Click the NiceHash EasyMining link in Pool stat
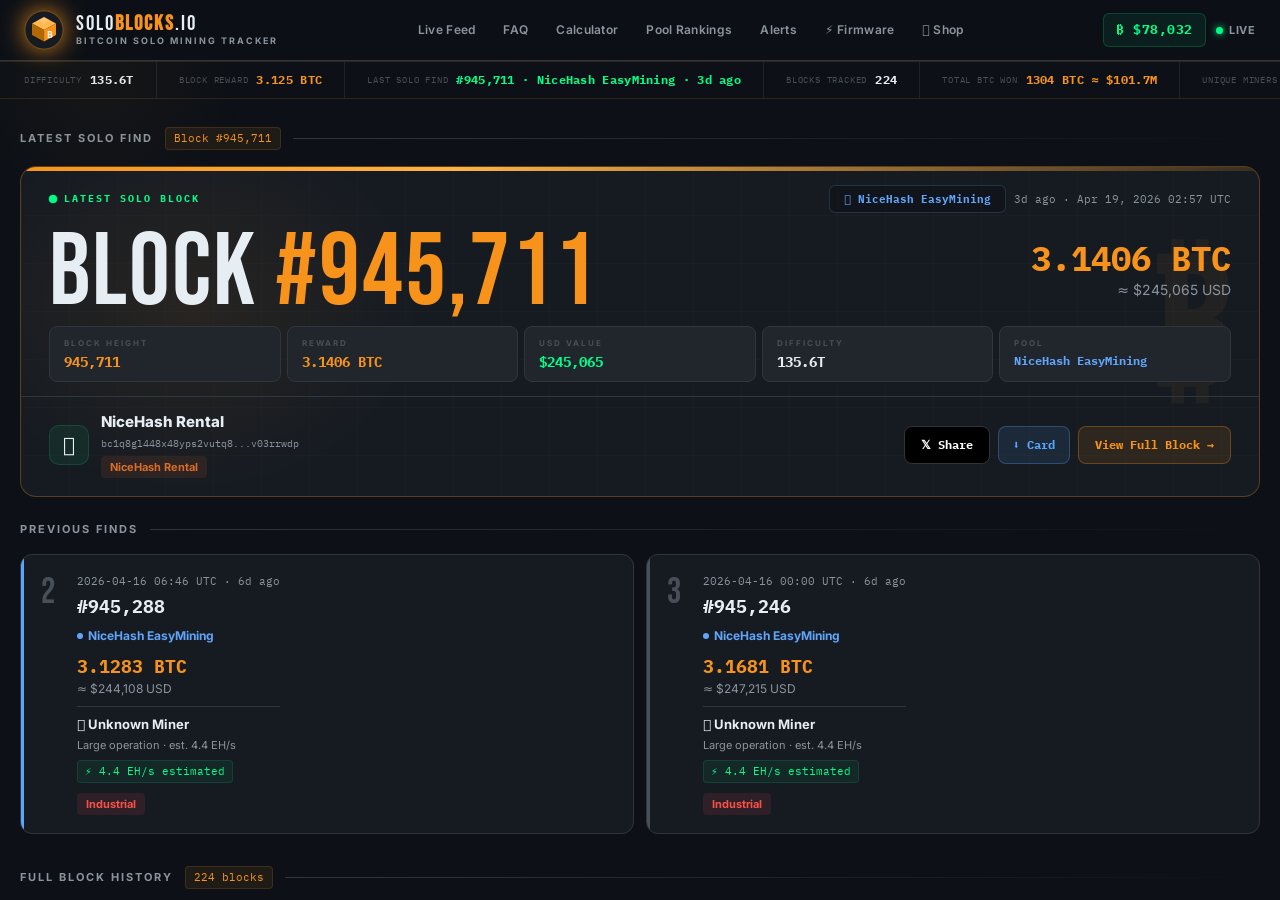The width and height of the screenshot is (1280, 900). tap(1080, 361)
